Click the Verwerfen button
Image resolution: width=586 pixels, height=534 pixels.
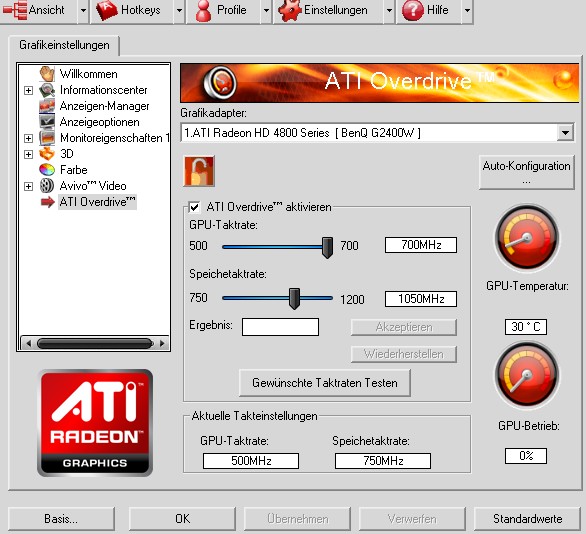(x=412, y=519)
